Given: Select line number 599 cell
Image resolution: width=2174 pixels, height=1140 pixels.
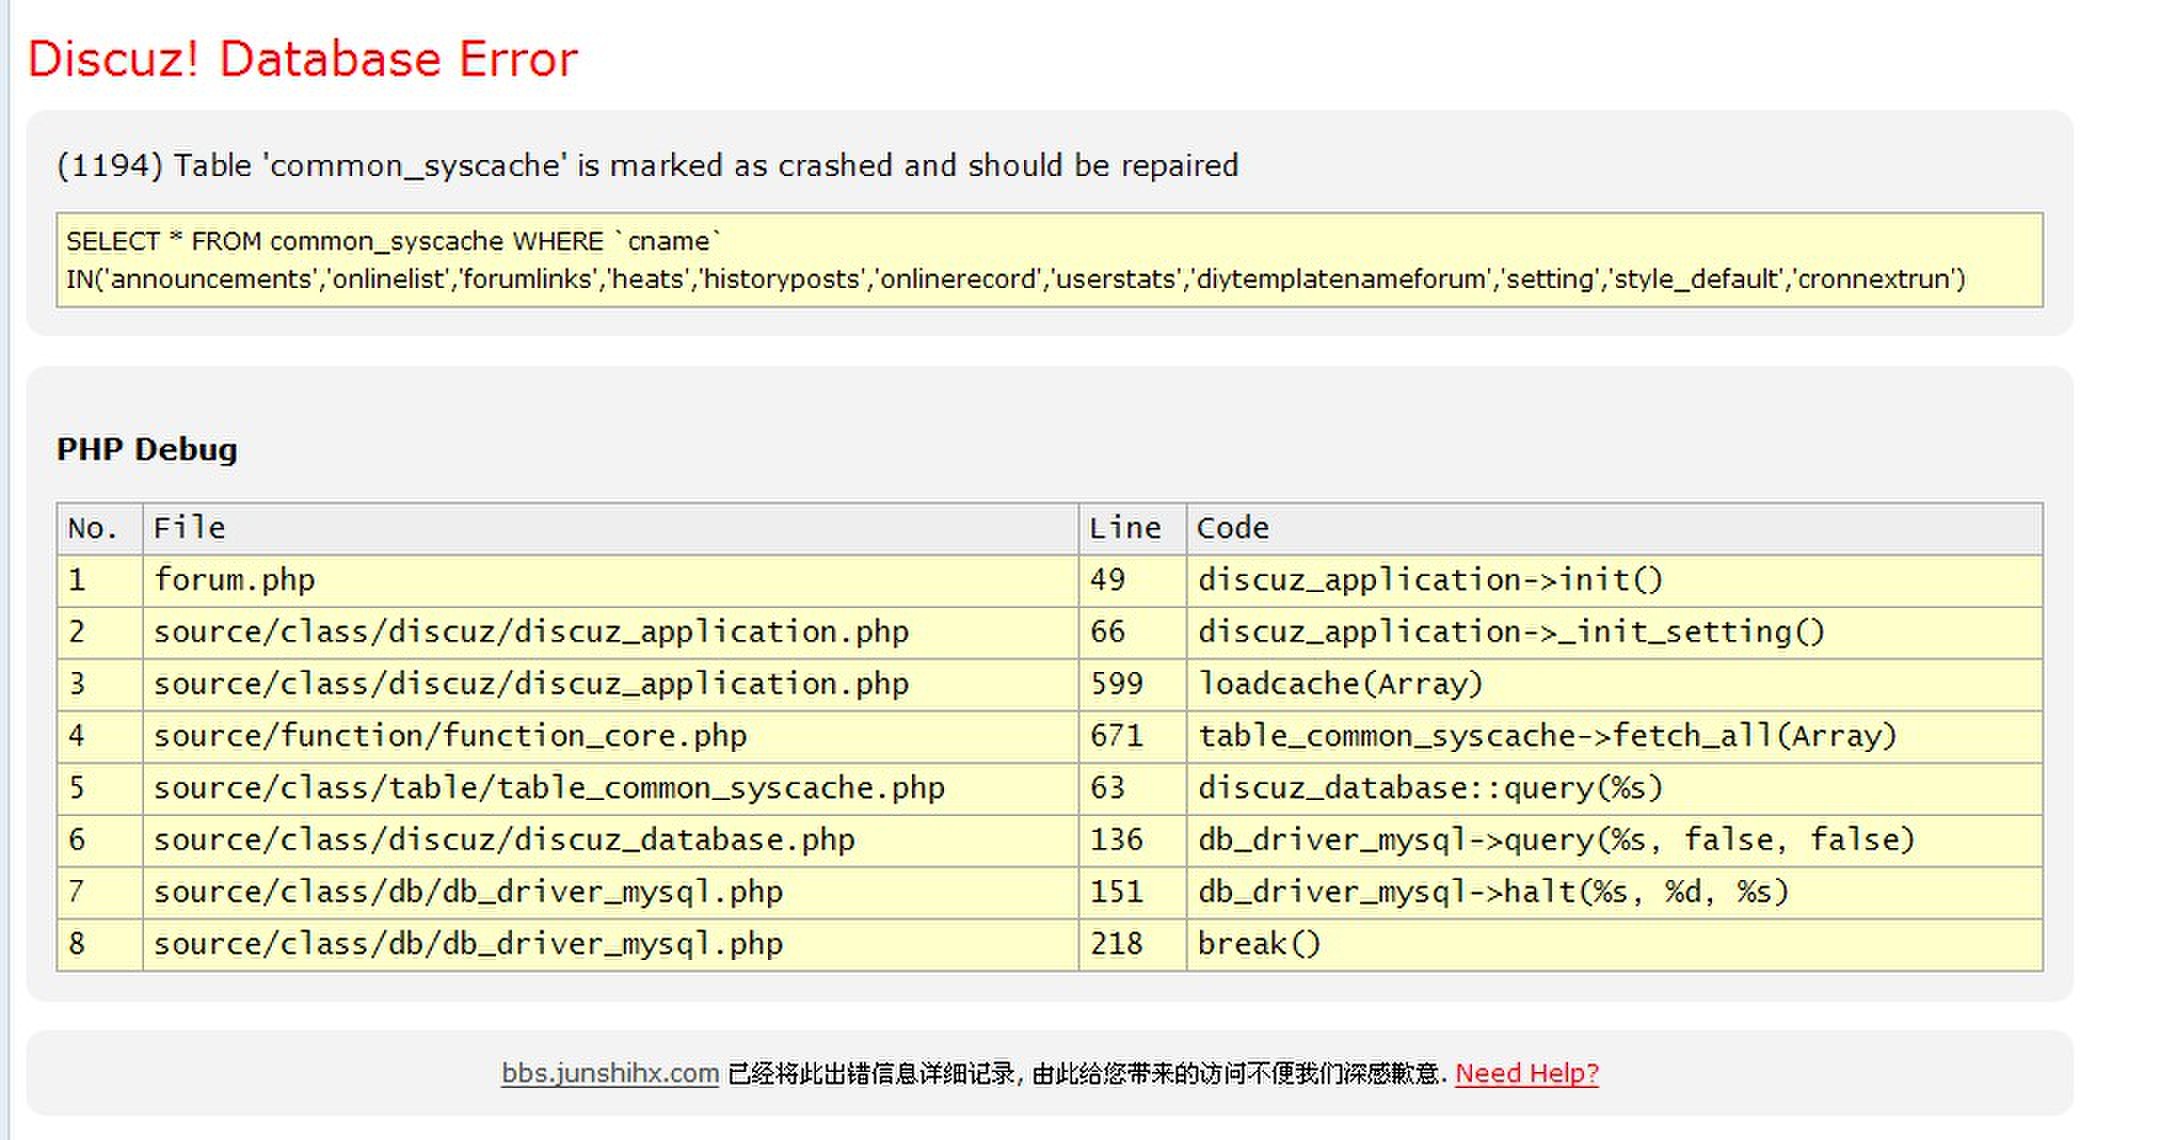Looking at the screenshot, I should tap(1132, 685).
